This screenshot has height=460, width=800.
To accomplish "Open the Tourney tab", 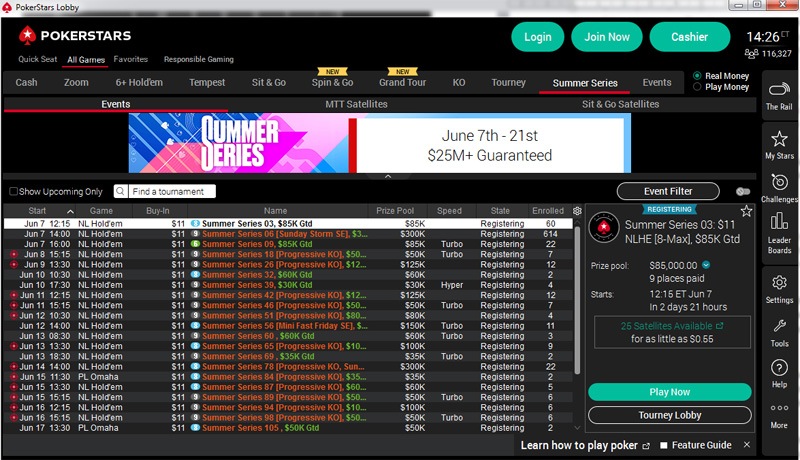I will pyautogui.click(x=508, y=82).
